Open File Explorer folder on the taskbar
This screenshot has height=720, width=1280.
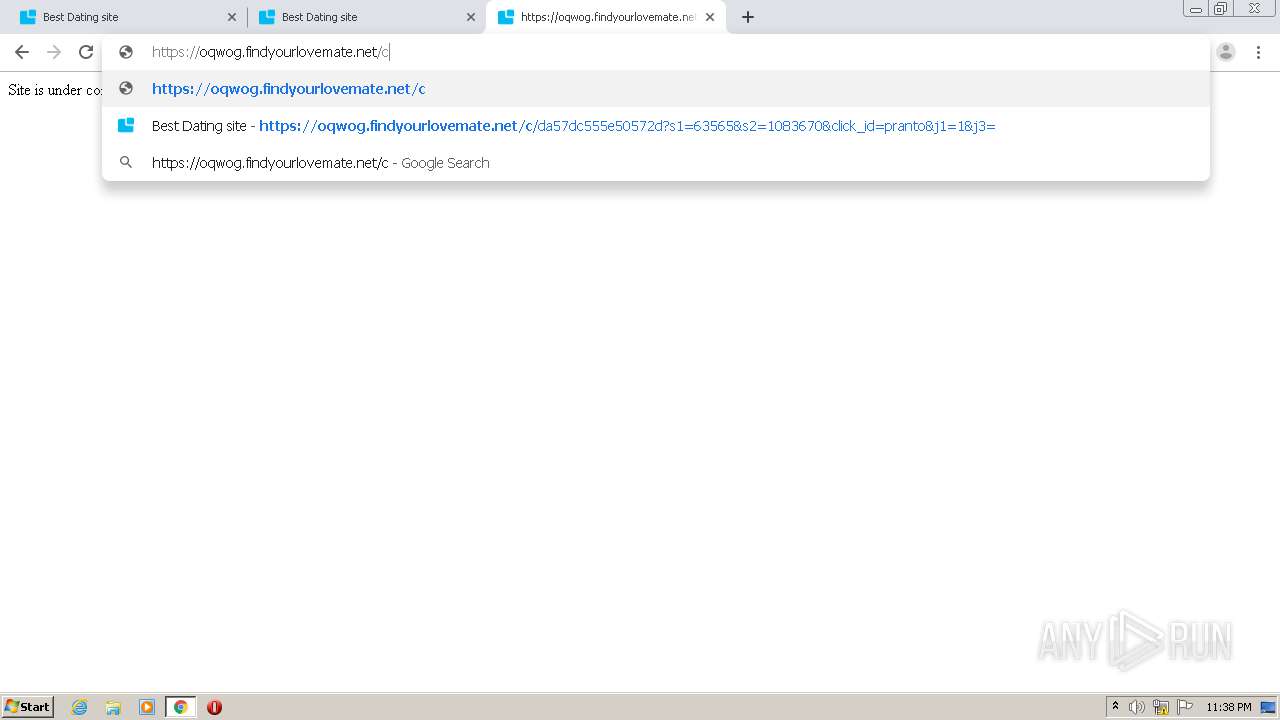[x=113, y=707]
